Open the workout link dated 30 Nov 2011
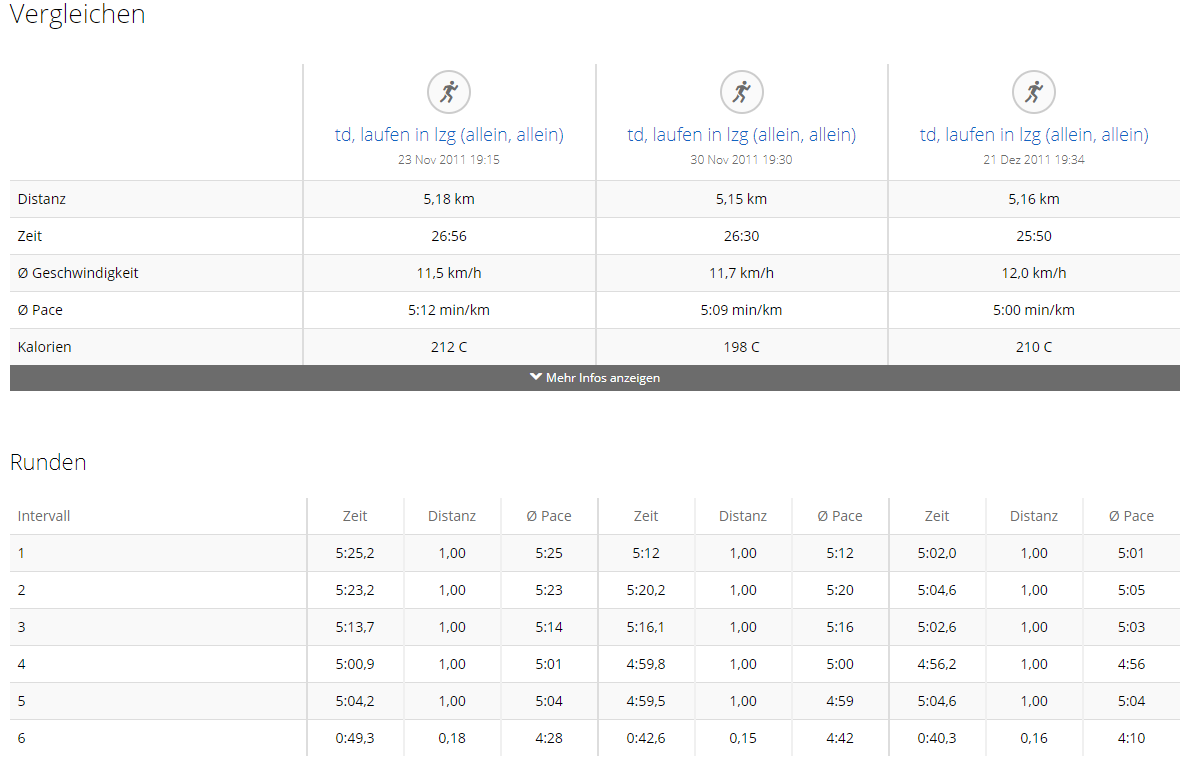Screen dimensions: 1189x761 pos(741,135)
